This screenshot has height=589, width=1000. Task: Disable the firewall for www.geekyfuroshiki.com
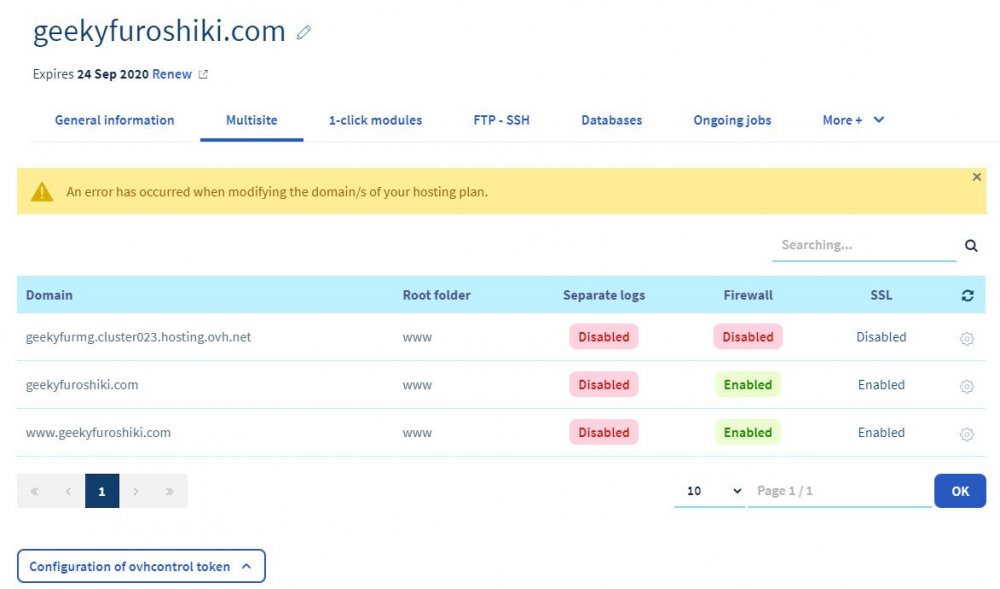pyautogui.click(x=747, y=432)
